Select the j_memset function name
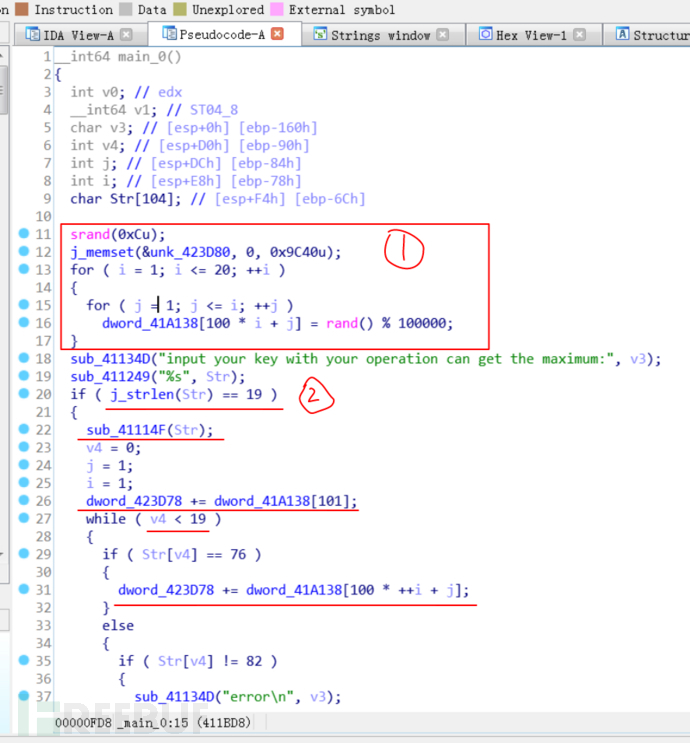Image resolution: width=690 pixels, height=743 pixels. (x=104, y=252)
